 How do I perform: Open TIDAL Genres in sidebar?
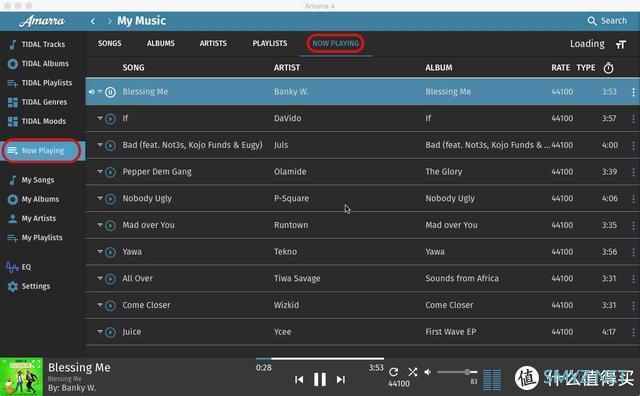37,102
